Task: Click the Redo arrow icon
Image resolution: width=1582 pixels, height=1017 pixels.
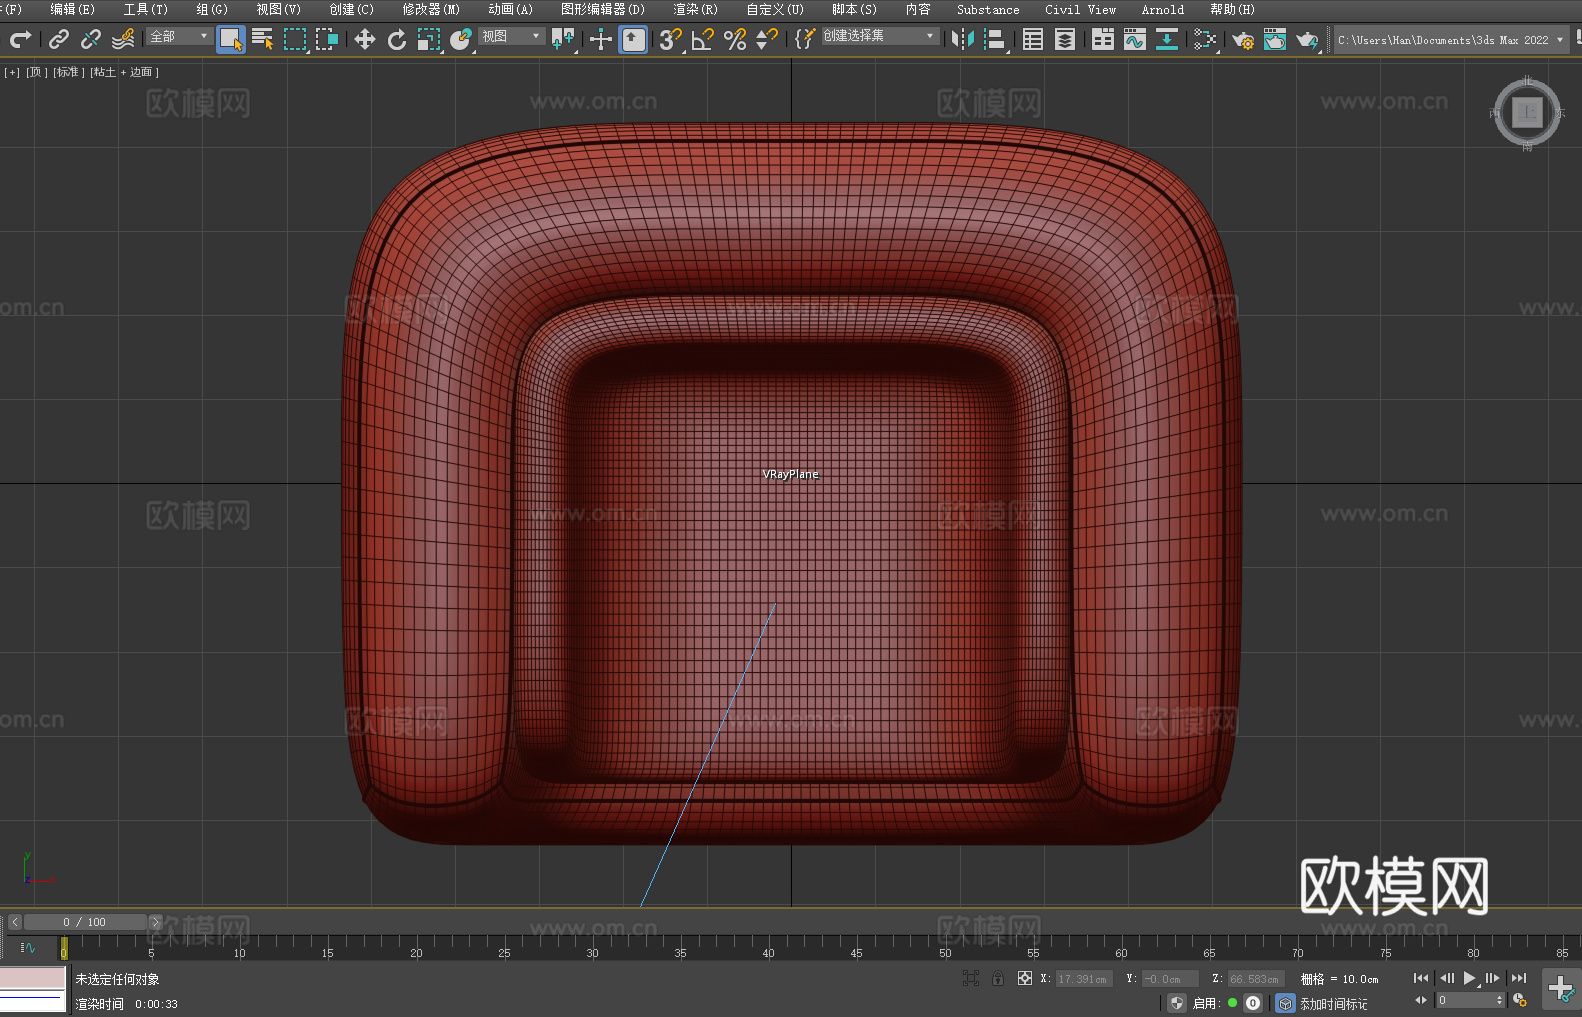Action: pos(20,39)
